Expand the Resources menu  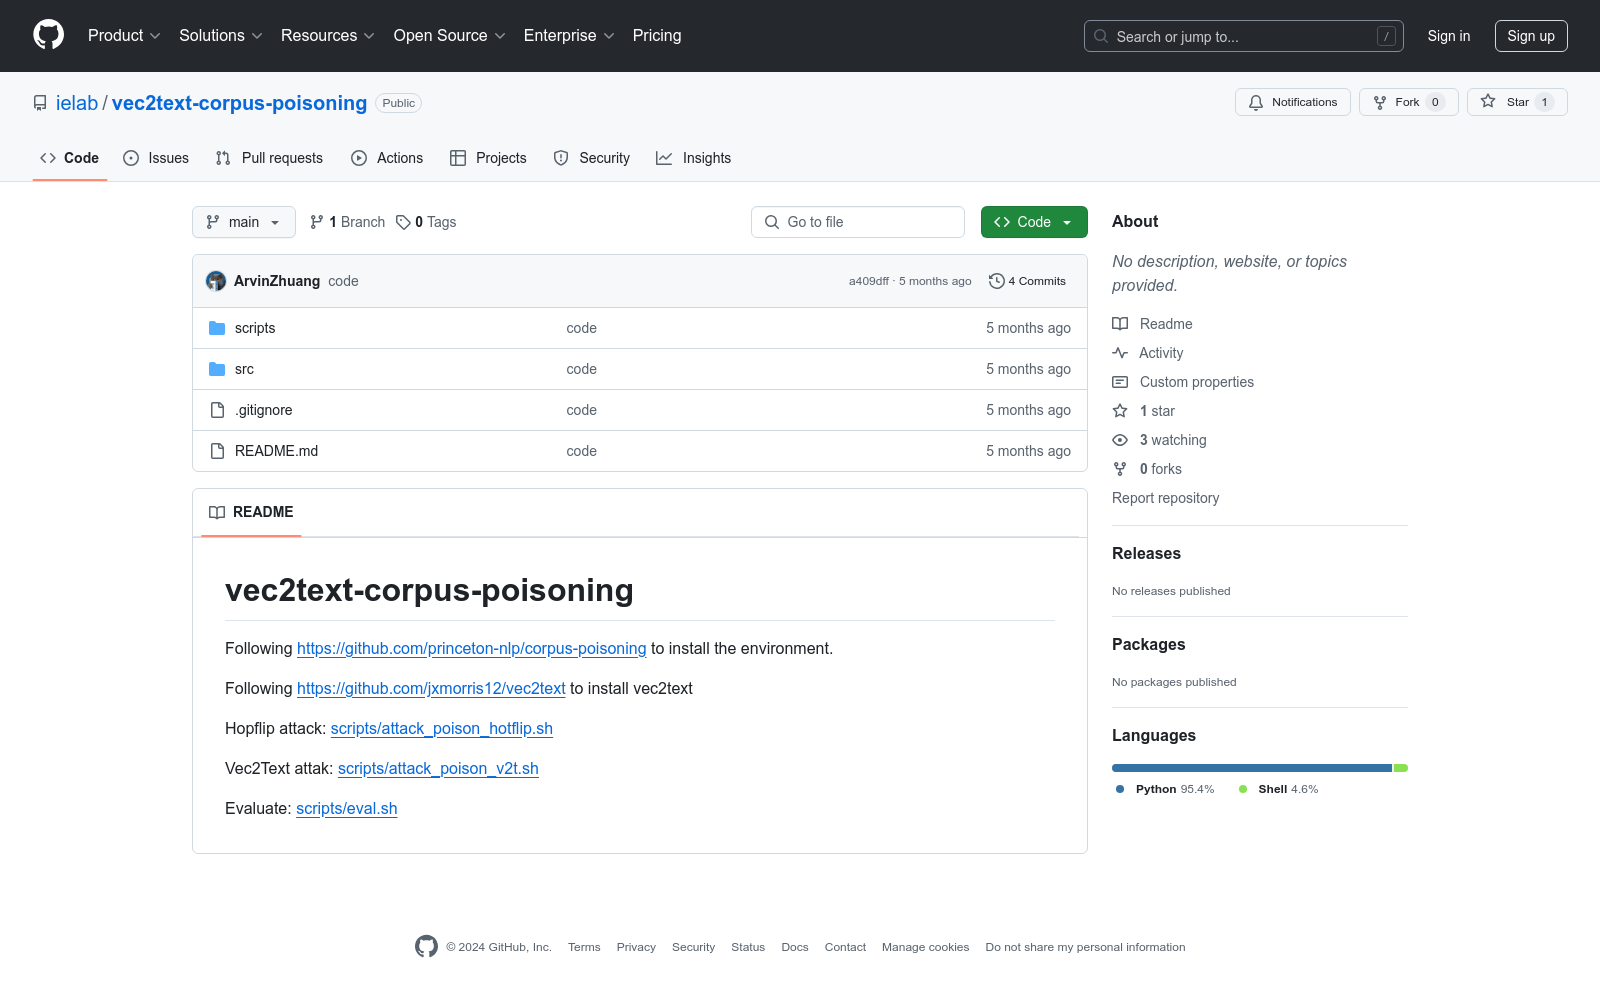[x=328, y=36]
